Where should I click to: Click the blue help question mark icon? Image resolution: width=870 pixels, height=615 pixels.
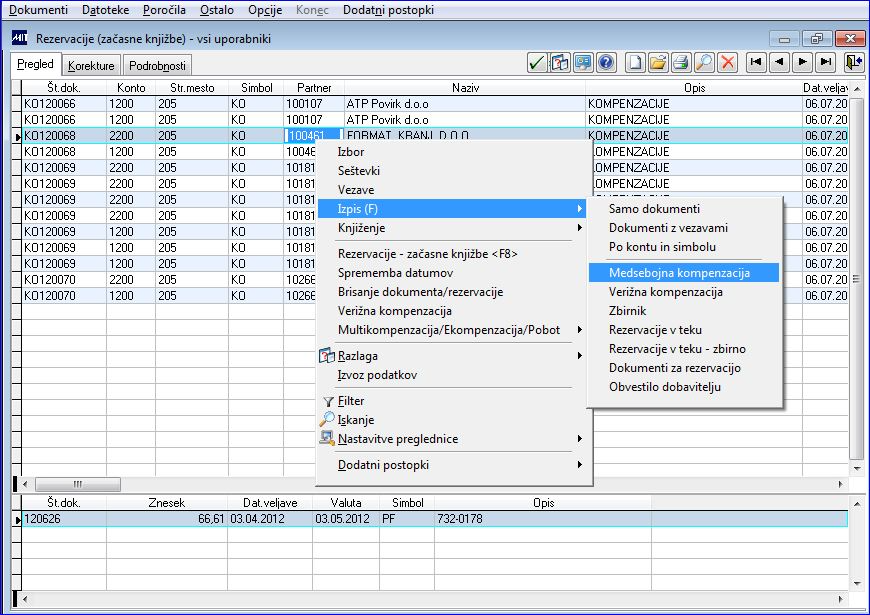tap(606, 63)
